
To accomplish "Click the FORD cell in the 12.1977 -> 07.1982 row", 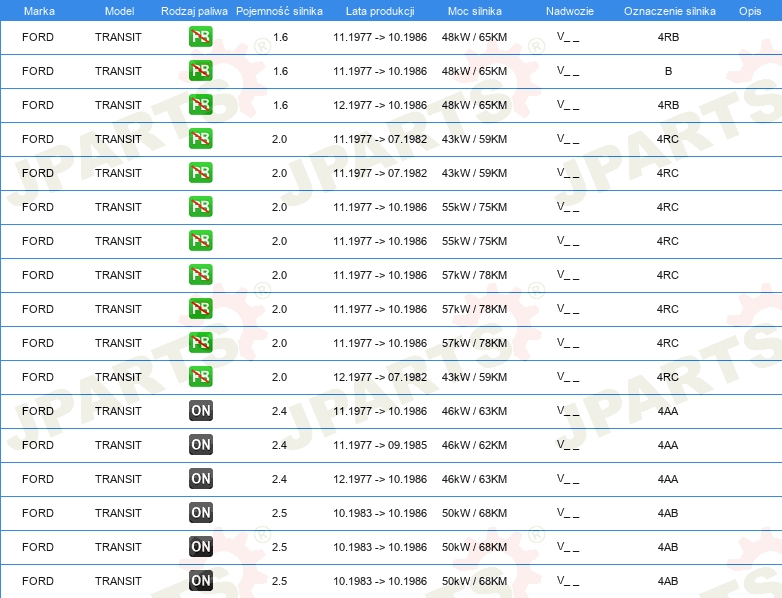I will [x=38, y=377].
